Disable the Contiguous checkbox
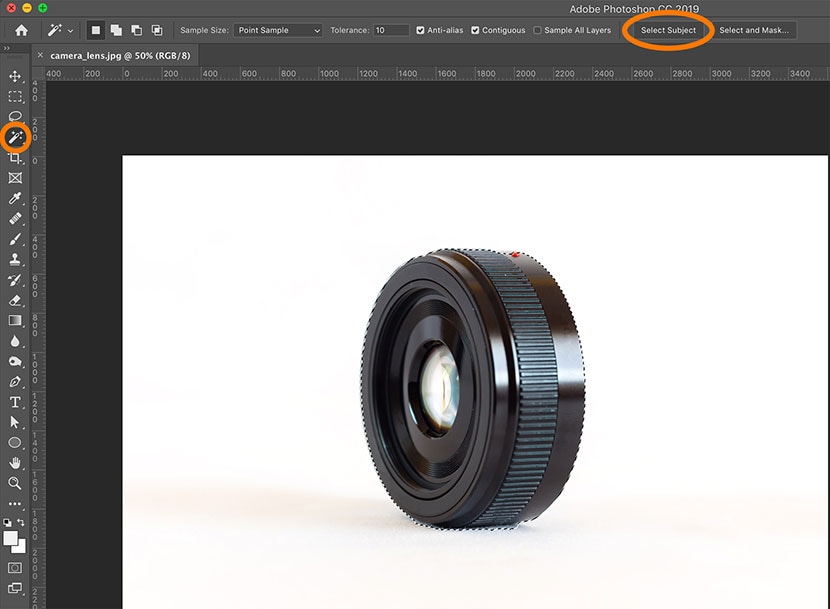830x609 pixels. pos(475,30)
